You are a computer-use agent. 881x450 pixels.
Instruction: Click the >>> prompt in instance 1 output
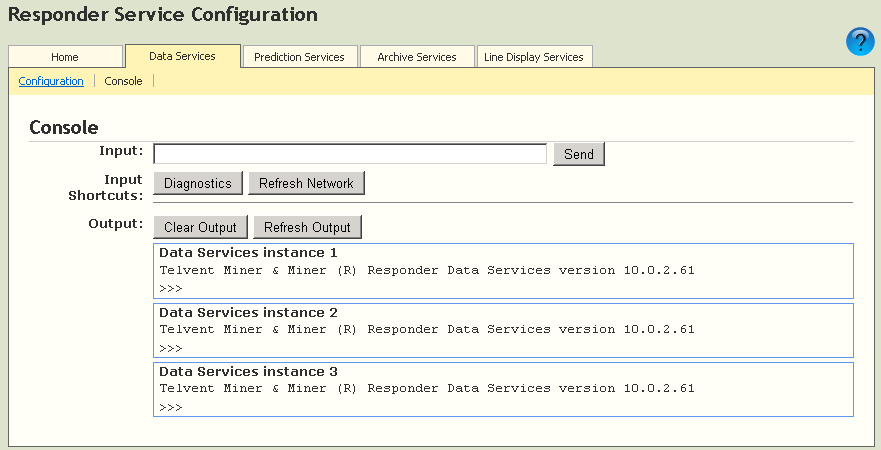click(171, 289)
